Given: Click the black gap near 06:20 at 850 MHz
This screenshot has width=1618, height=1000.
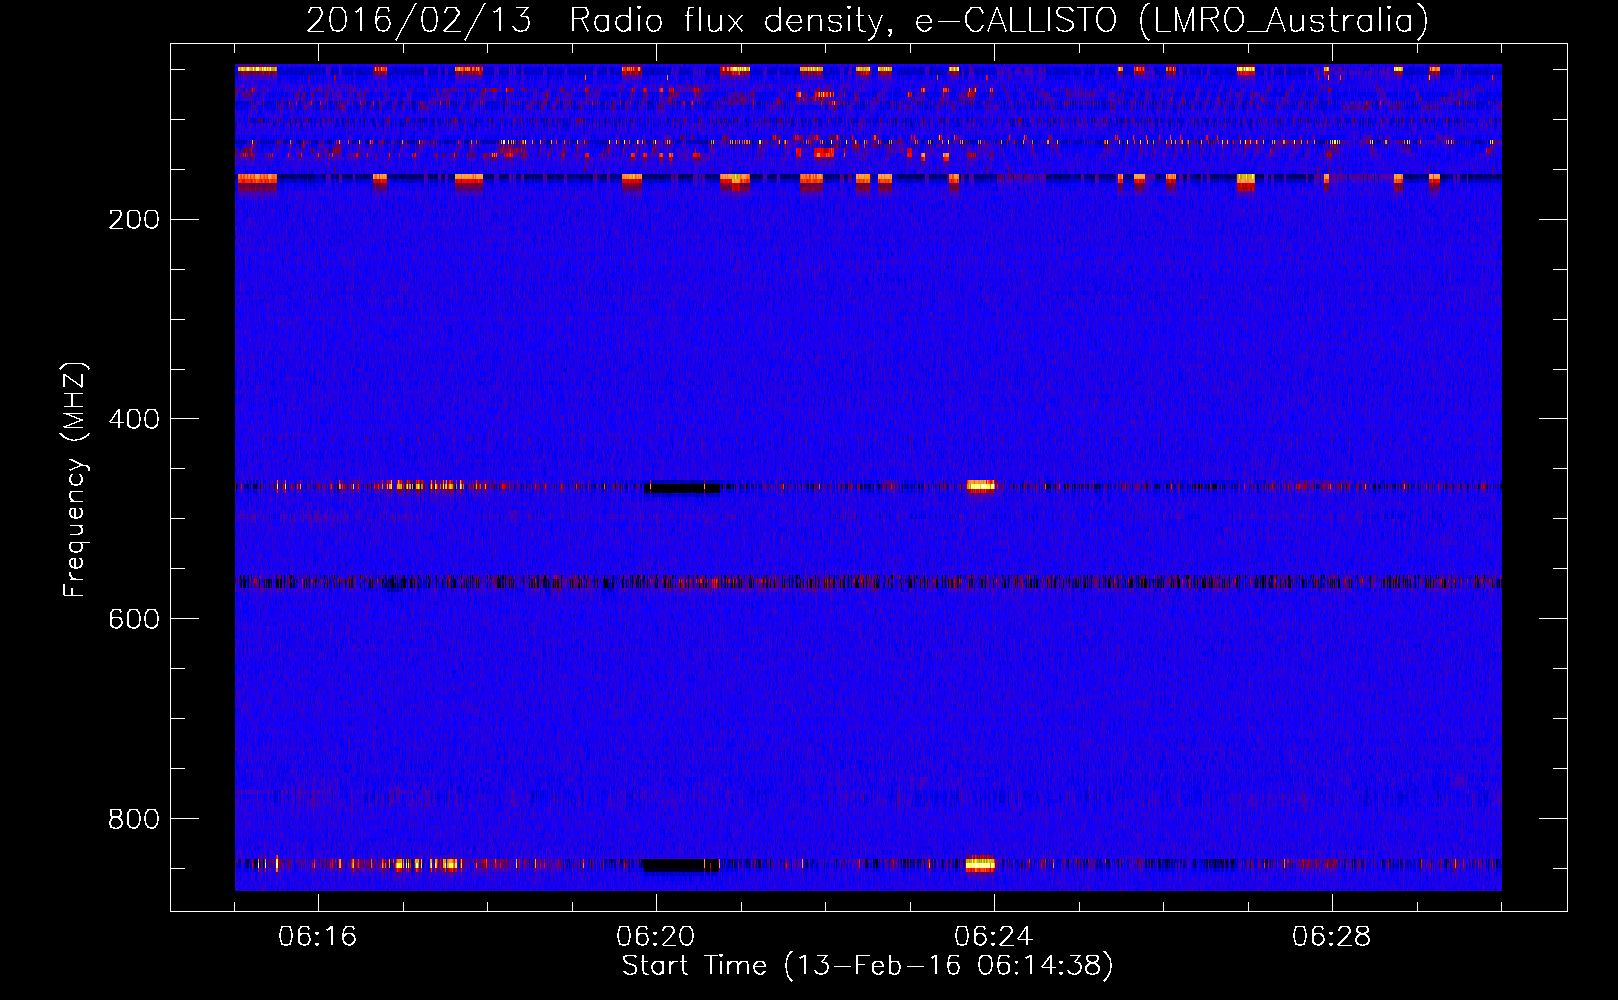Looking at the screenshot, I should pos(680,865).
